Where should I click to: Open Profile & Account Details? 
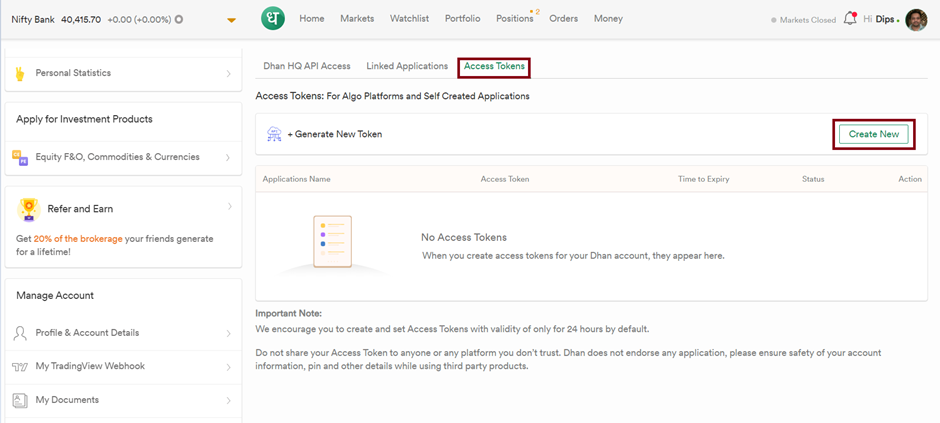pyautogui.click(x=123, y=333)
